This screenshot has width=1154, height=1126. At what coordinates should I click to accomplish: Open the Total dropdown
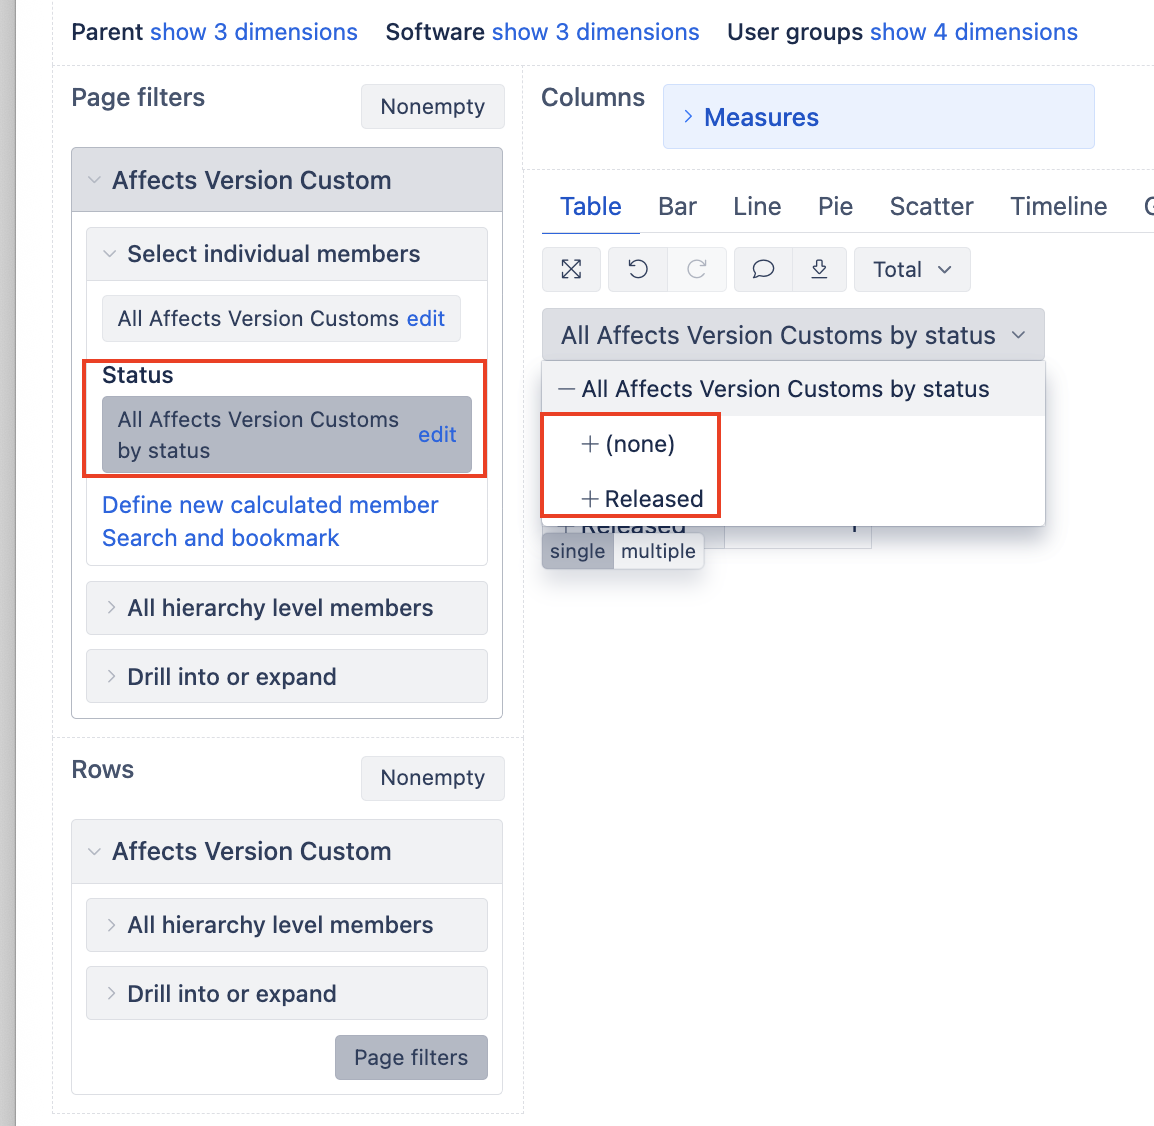(911, 269)
